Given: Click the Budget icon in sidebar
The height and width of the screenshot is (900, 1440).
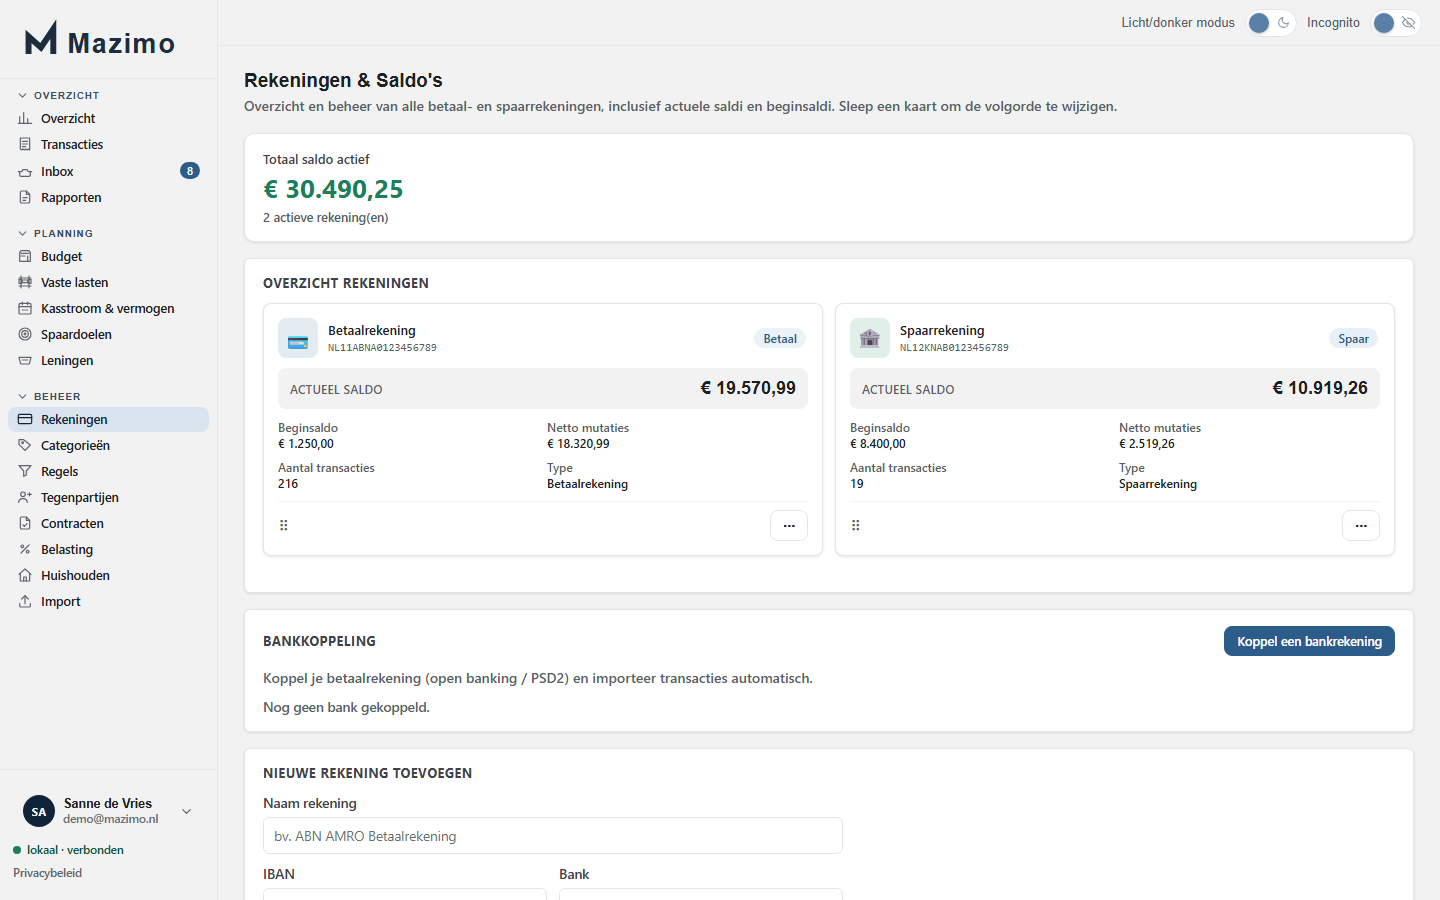Looking at the screenshot, I should 25,256.
